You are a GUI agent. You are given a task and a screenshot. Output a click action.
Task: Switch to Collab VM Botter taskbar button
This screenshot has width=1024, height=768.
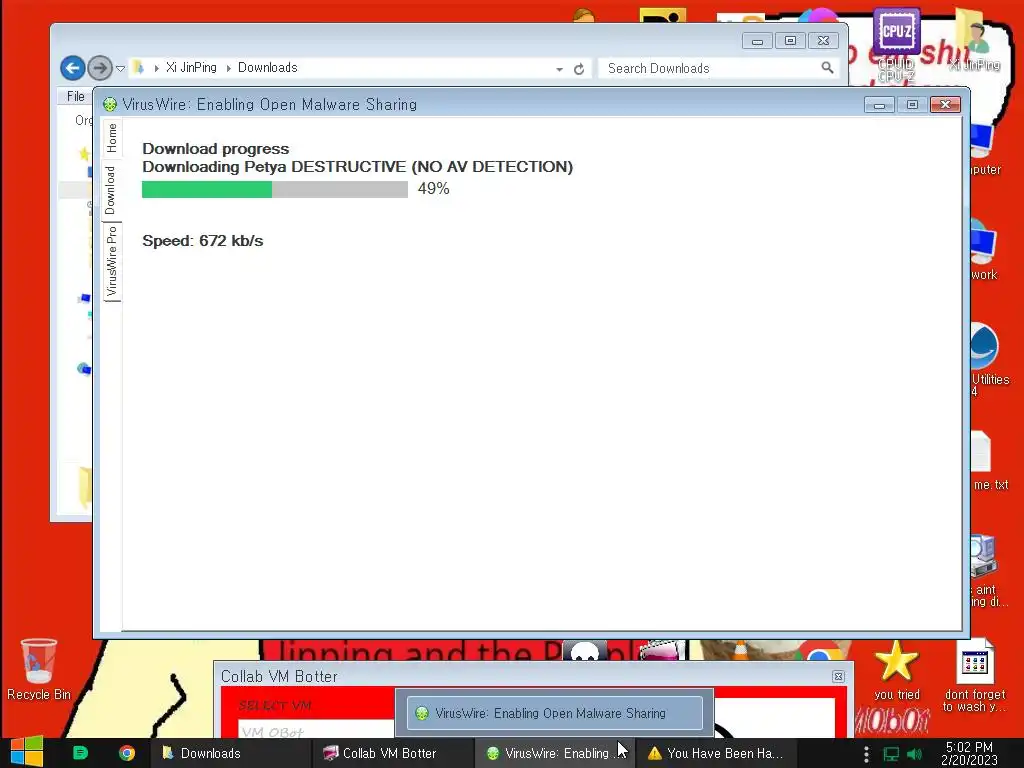[393, 753]
